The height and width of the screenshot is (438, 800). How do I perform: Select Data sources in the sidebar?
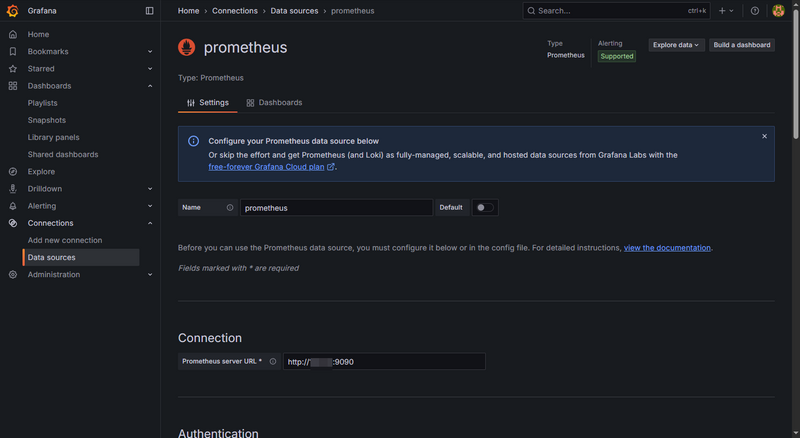(x=81, y=257)
